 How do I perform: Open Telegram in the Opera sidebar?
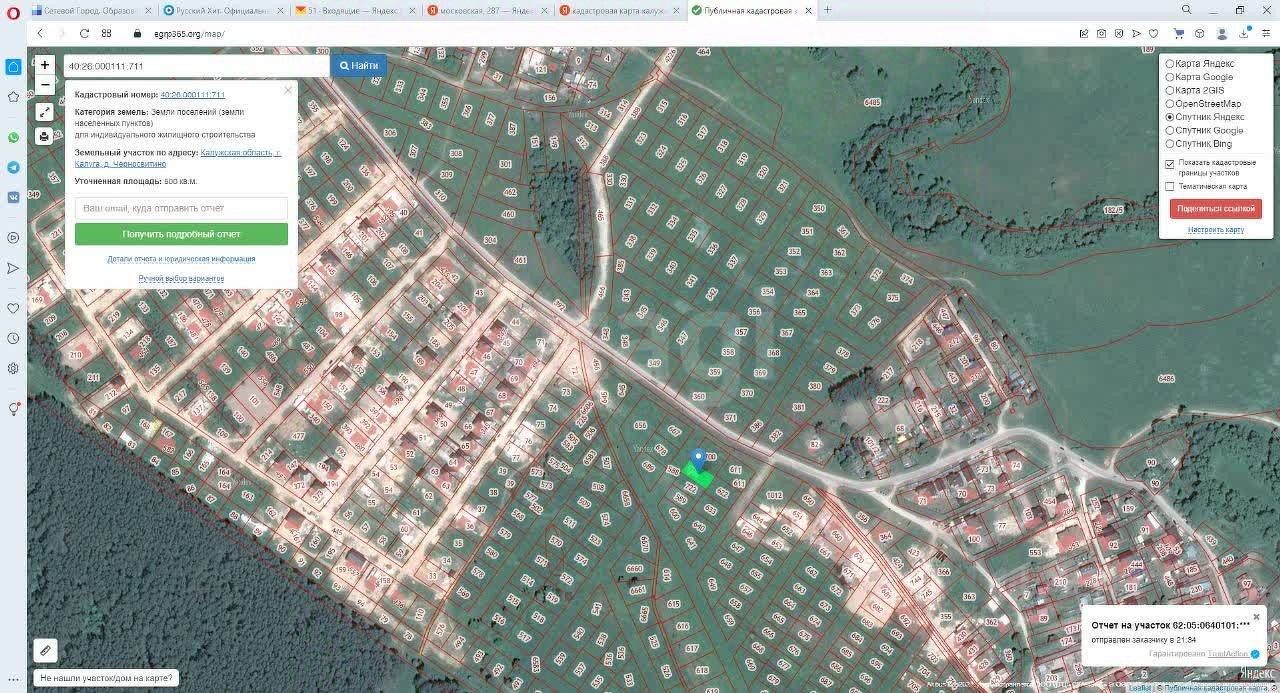pyautogui.click(x=13, y=168)
